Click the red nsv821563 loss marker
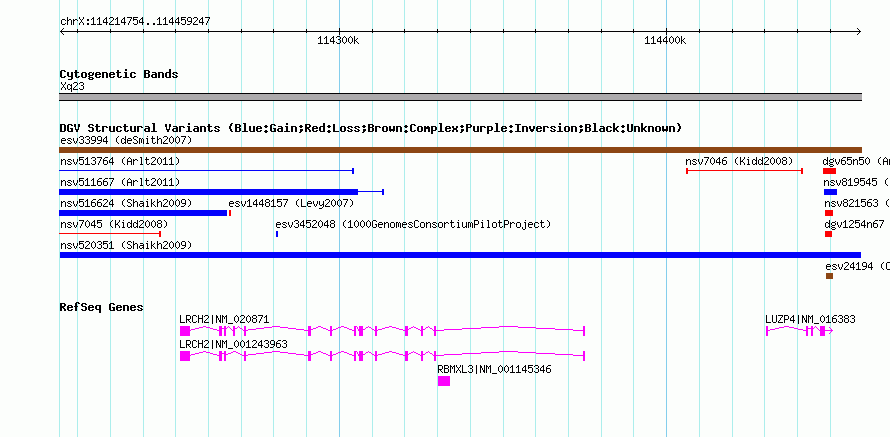 [829, 213]
